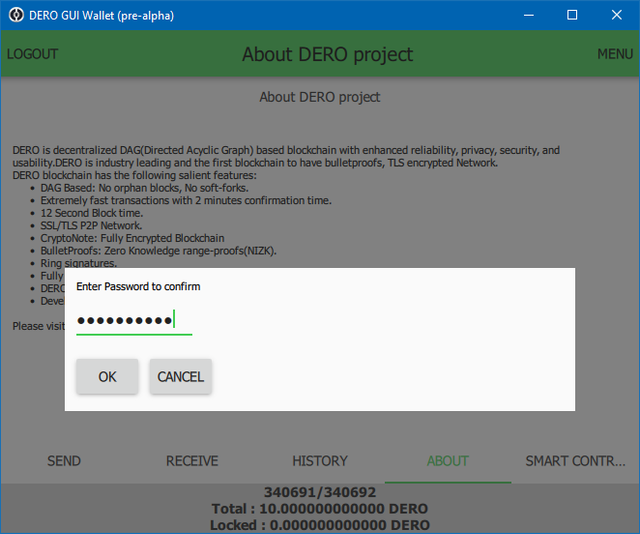Open the HISTORY tab
Viewport: 640px width, 534px height.
[x=320, y=461]
